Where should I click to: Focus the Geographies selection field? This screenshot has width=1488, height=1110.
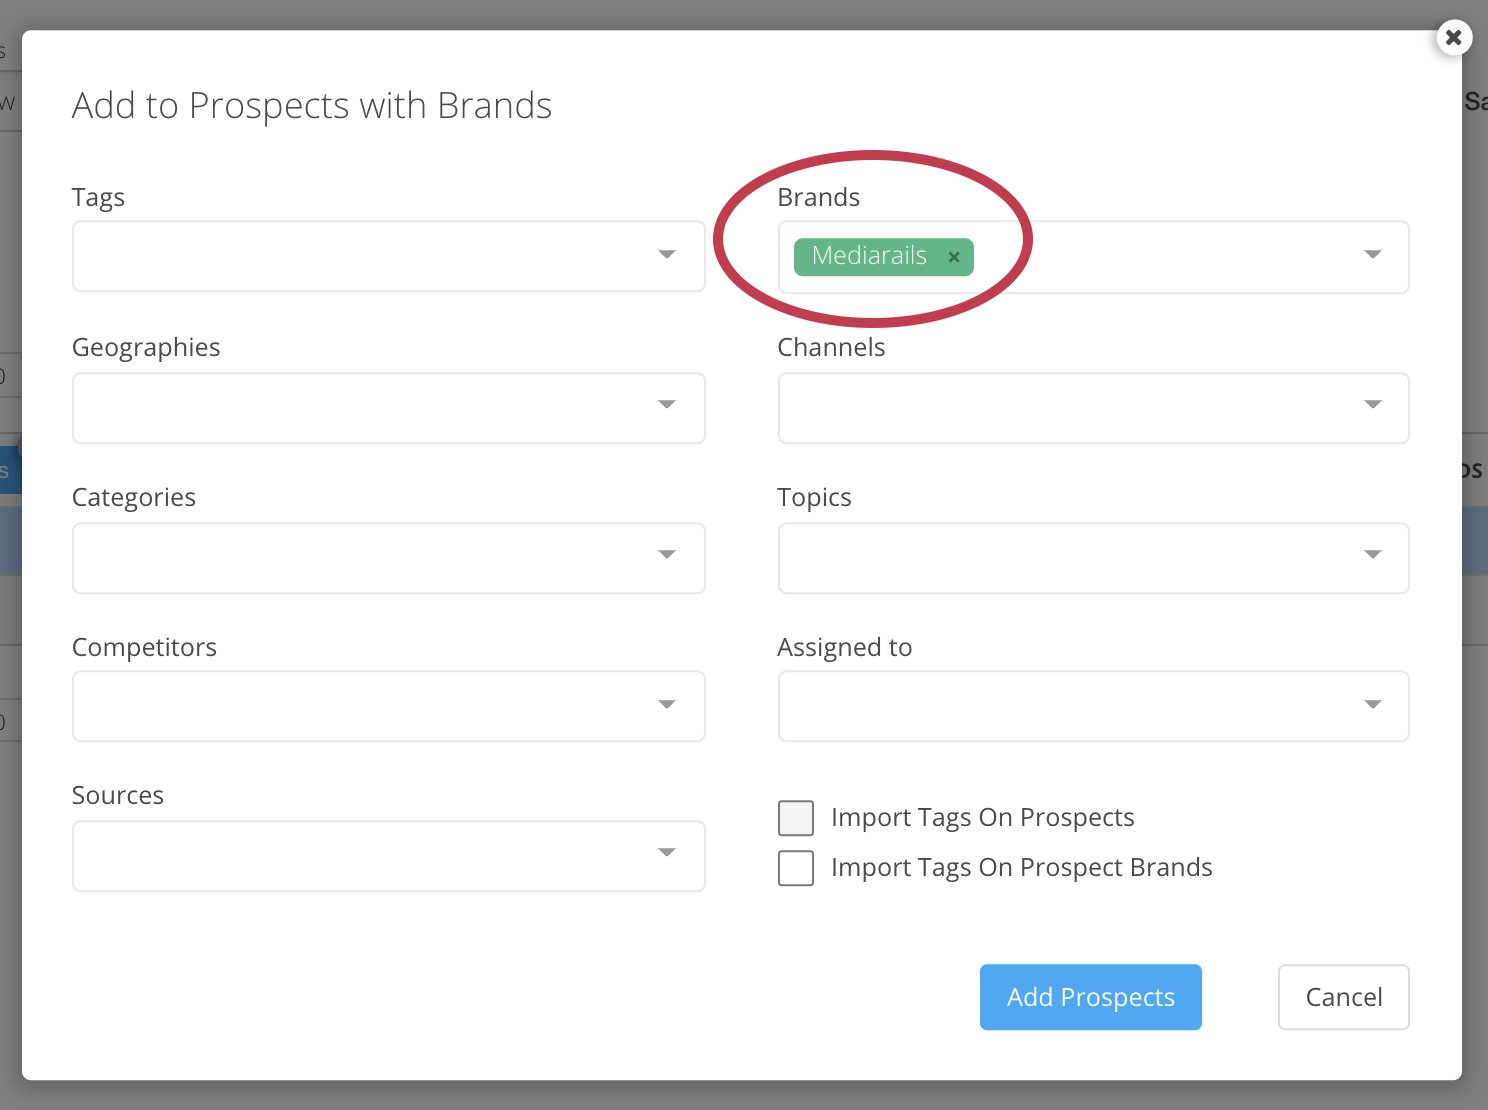[360, 408]
